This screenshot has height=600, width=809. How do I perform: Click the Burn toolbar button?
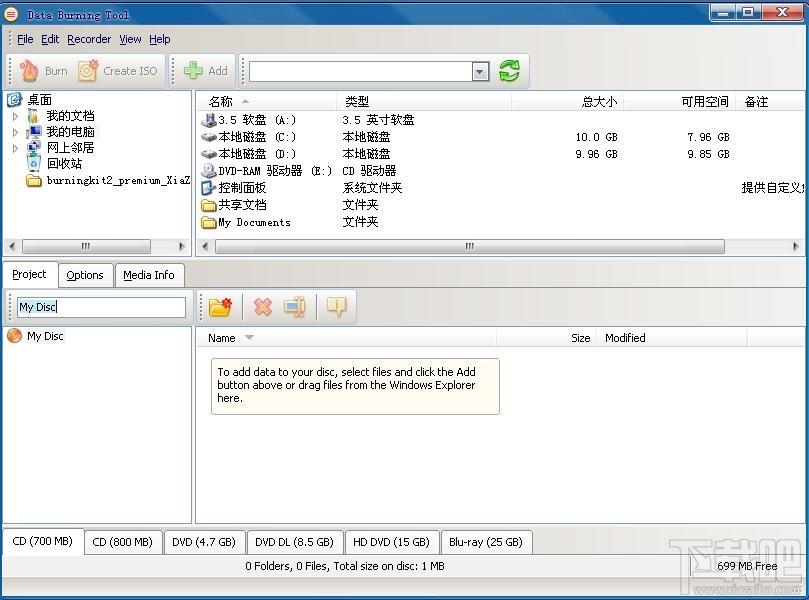[43, 71]
